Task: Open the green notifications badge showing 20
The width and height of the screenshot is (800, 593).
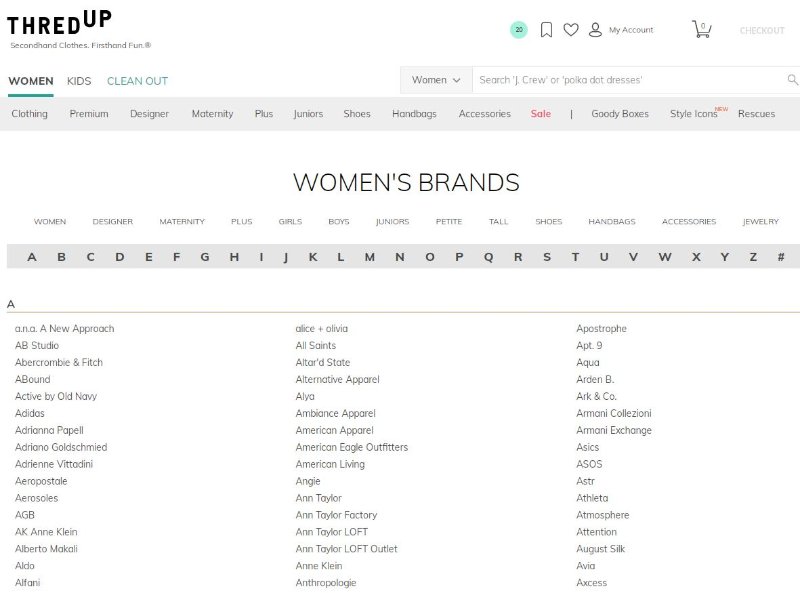Action: (x=519, y=30)
